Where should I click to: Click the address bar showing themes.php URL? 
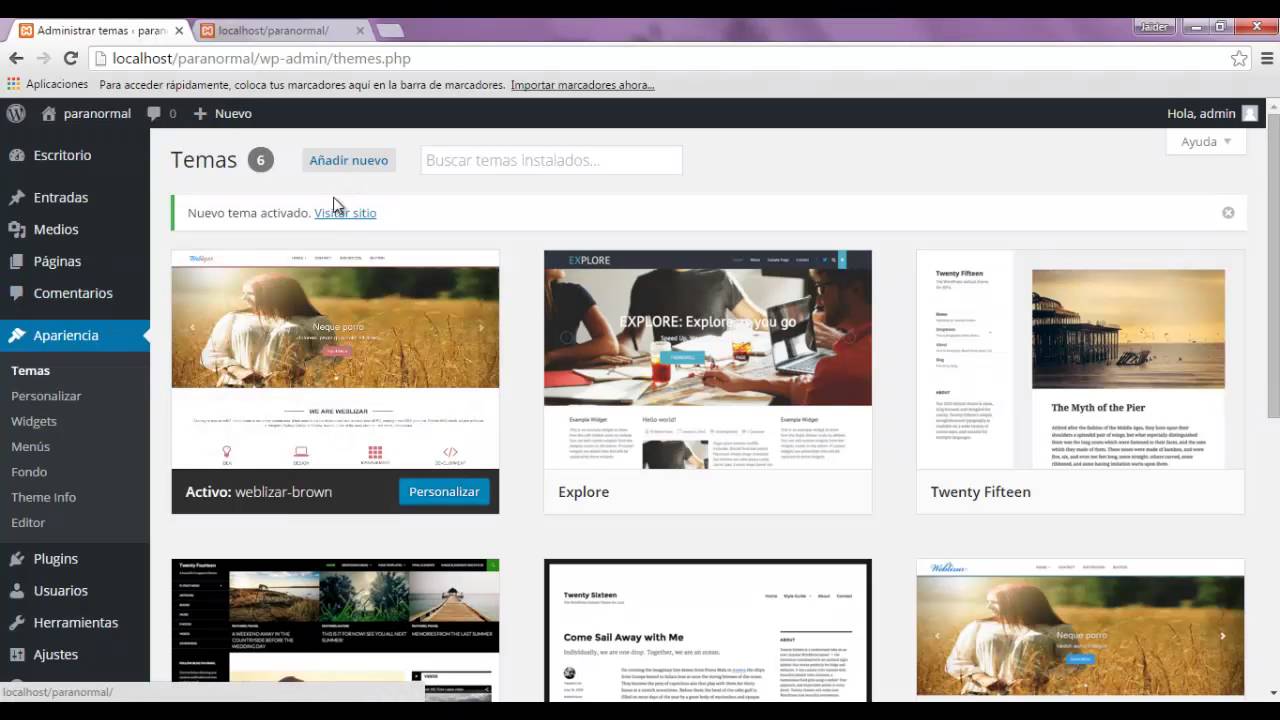point(660,58)
